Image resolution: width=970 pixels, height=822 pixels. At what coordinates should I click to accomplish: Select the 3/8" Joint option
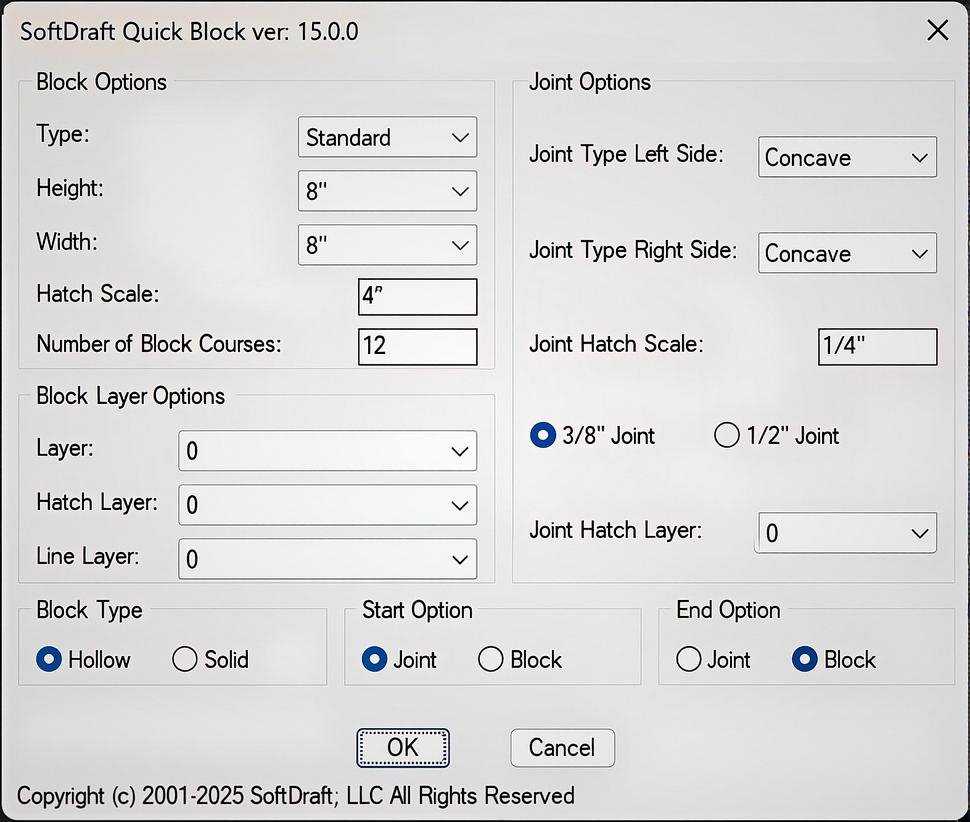tap(543, 435)
